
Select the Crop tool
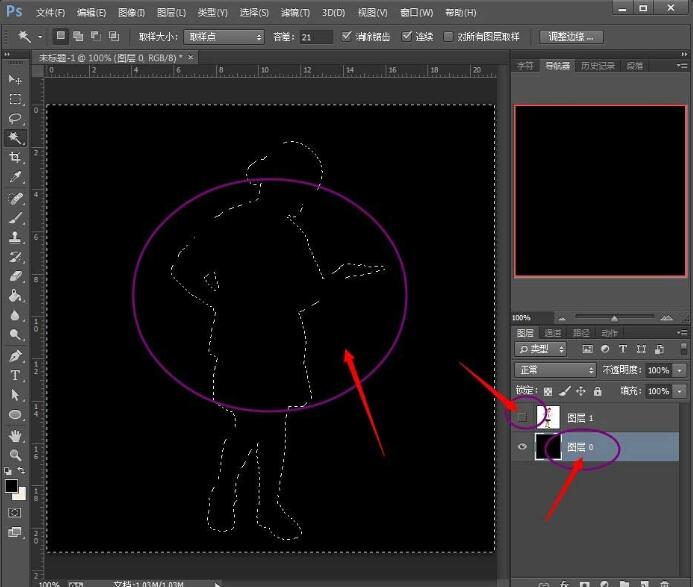coord(15,157)
